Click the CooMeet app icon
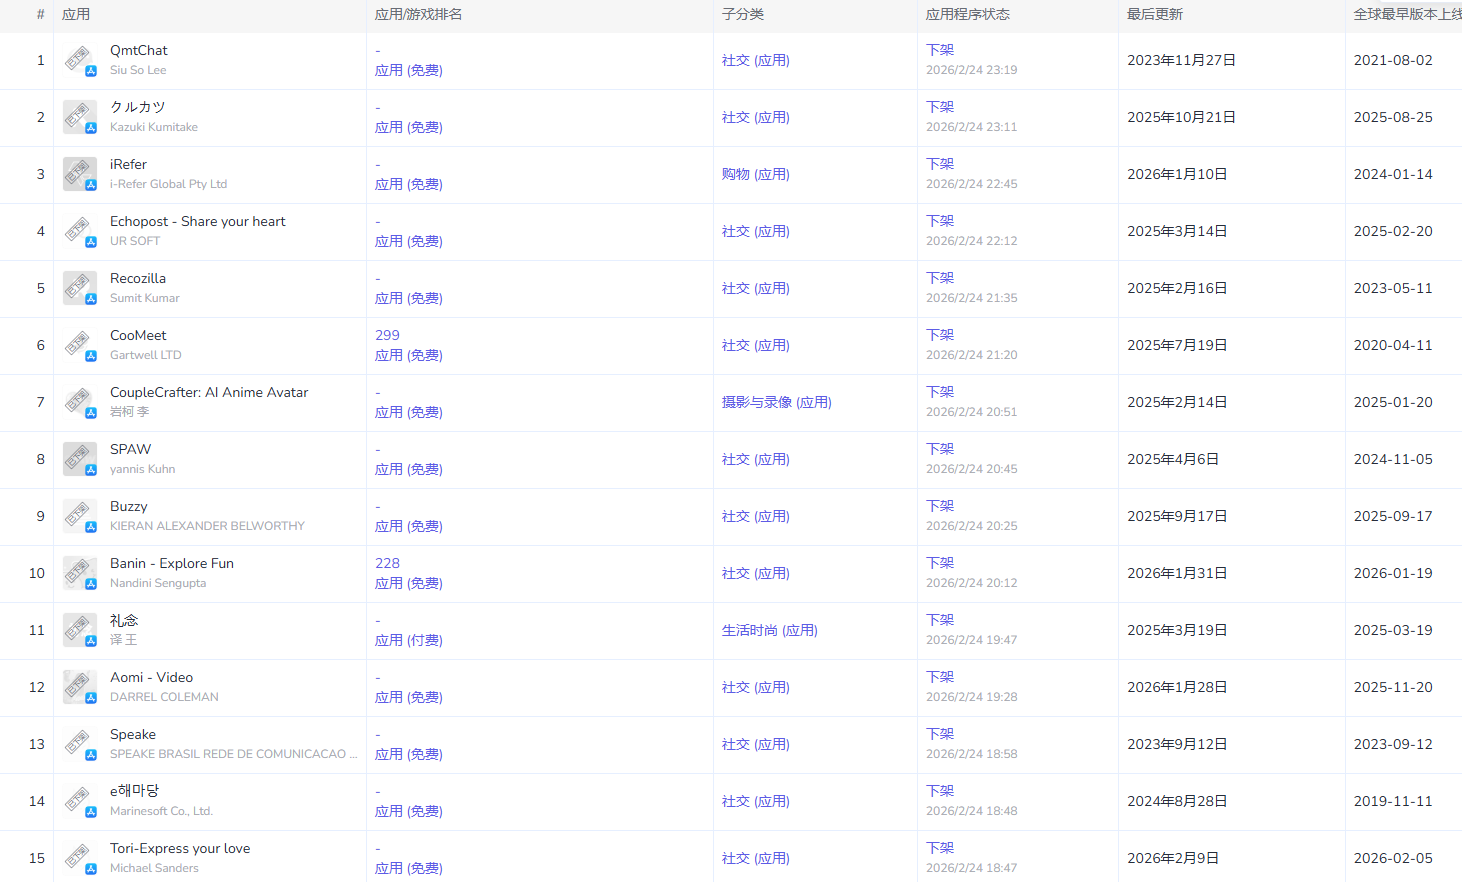The image size is (1462, 882). coord(80,345)
